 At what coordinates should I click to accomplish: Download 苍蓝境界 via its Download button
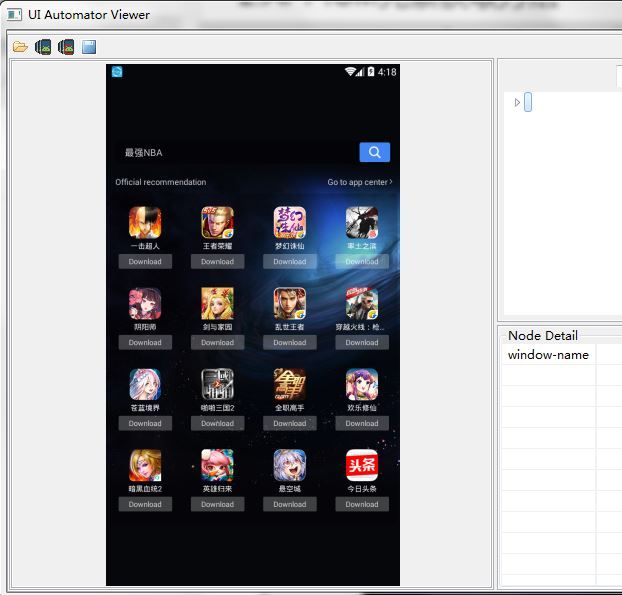point(145,424)
